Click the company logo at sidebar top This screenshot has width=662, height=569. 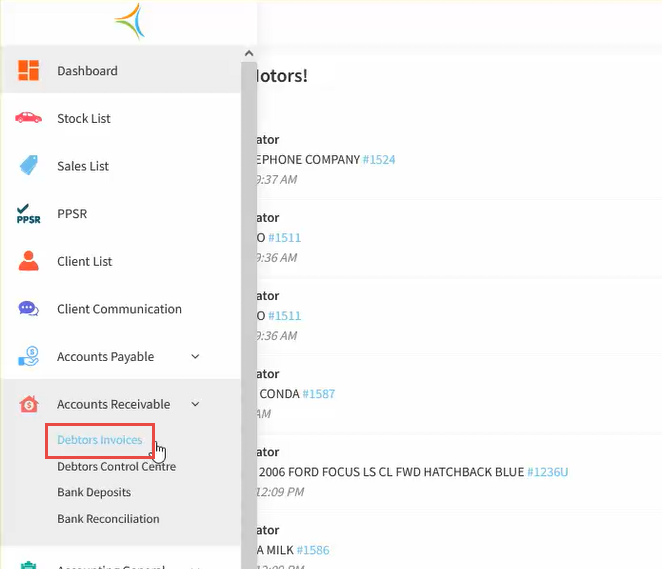129,21
